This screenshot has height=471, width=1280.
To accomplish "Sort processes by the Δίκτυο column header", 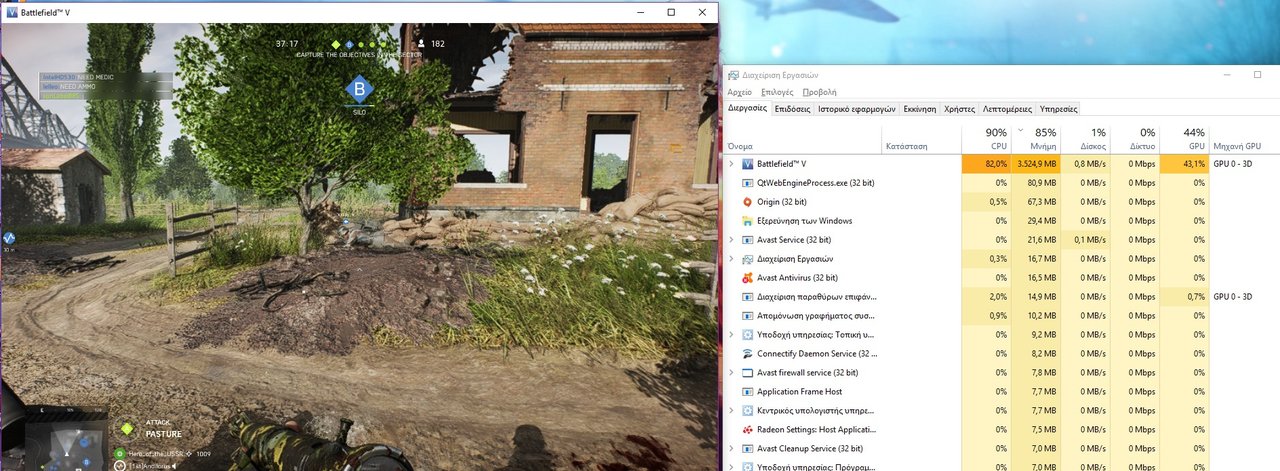I will [x=1135, y=140].
